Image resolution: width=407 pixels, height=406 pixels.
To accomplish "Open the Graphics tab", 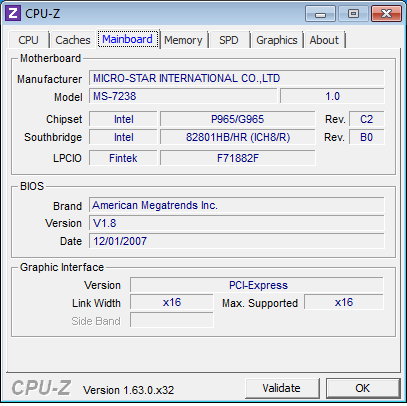I will (277, 40).
